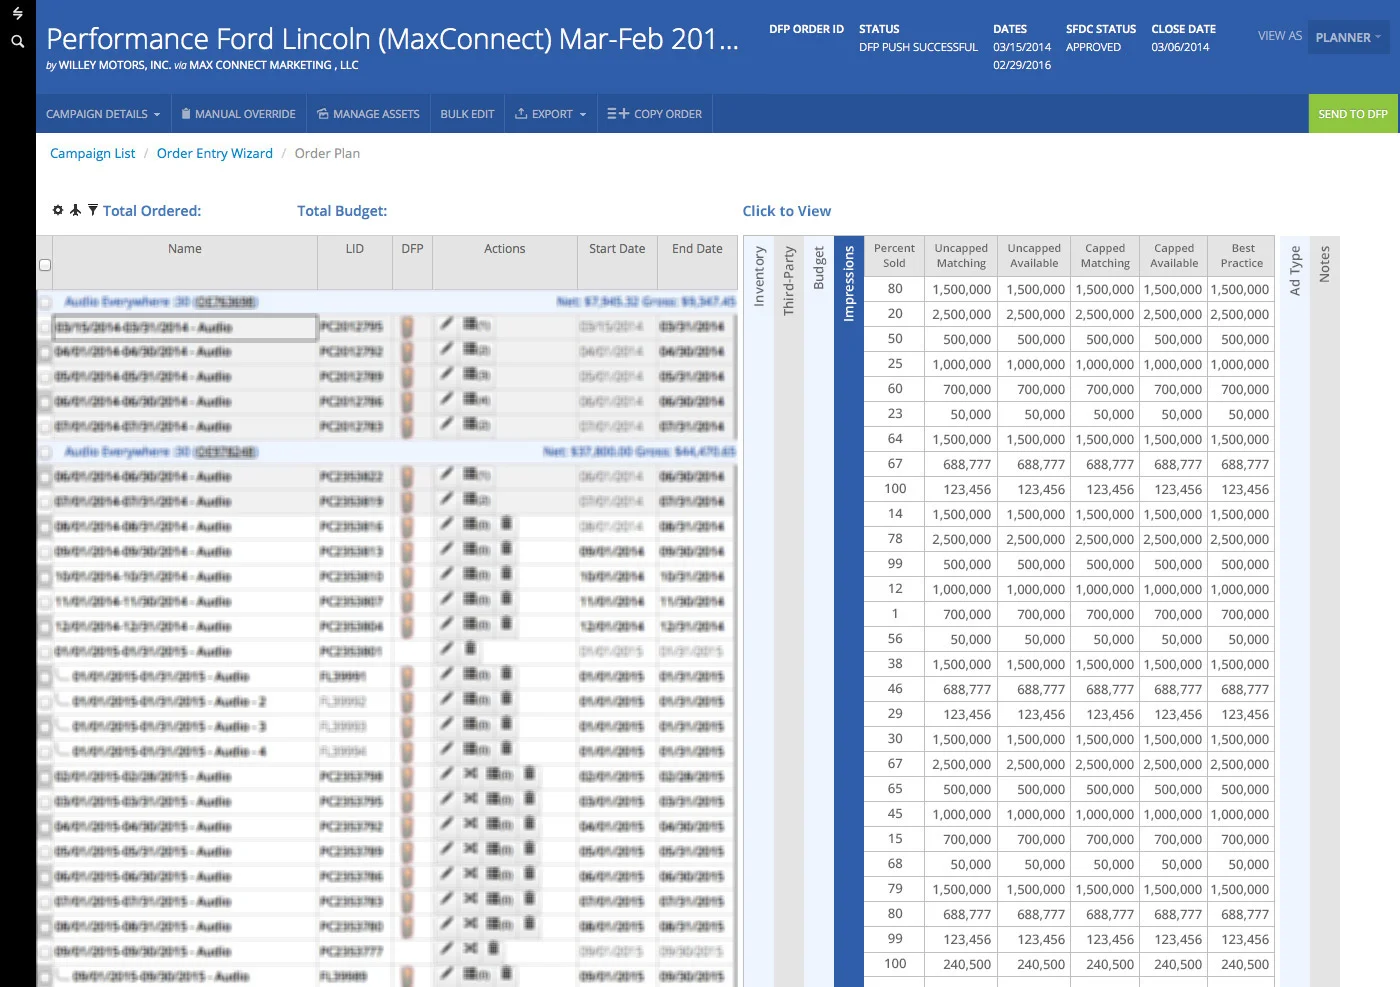Split icon for 04/01/2015-04/30/2015 Audio row
This screenshot has width=1400, height=987.
coord(470,823)
